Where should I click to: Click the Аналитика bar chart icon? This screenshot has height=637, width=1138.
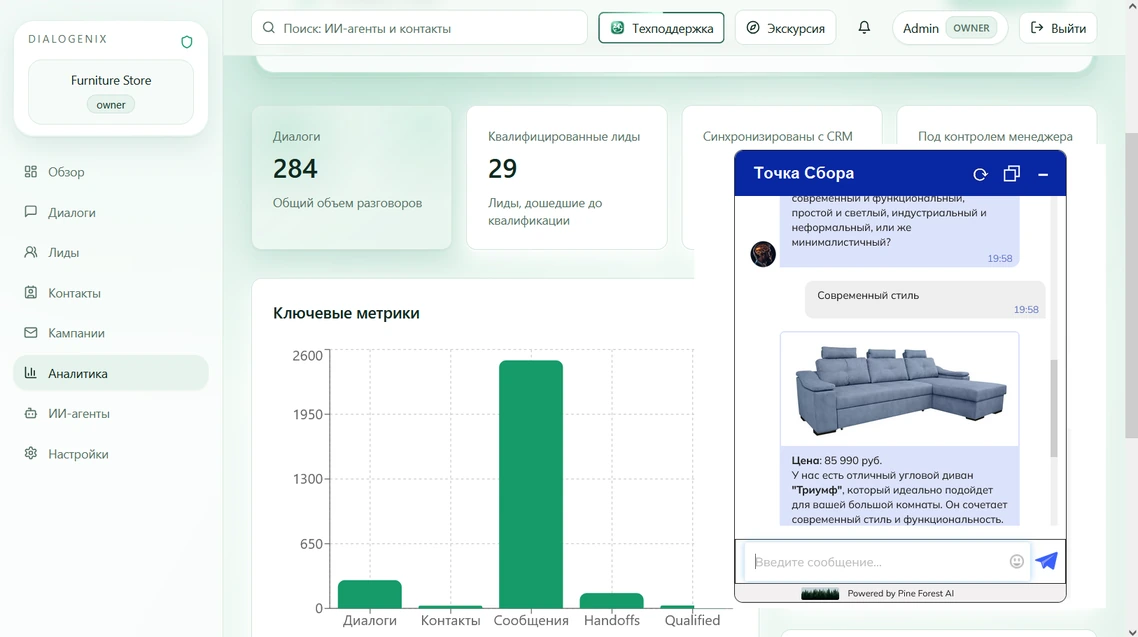coord(30,373)
